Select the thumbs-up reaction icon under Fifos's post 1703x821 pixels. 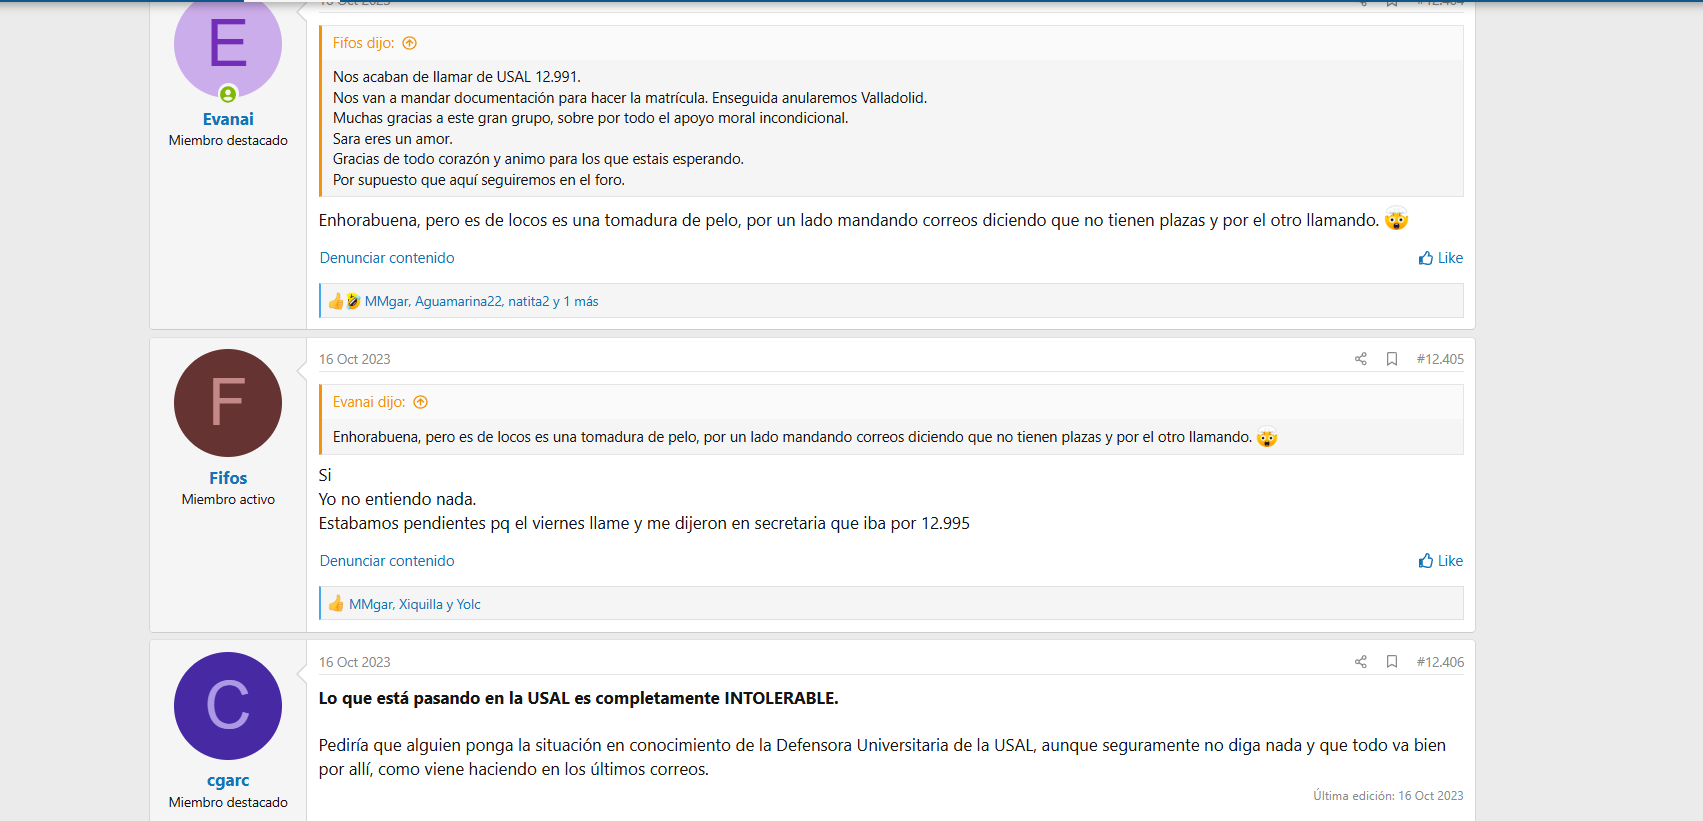coord(336,604)
